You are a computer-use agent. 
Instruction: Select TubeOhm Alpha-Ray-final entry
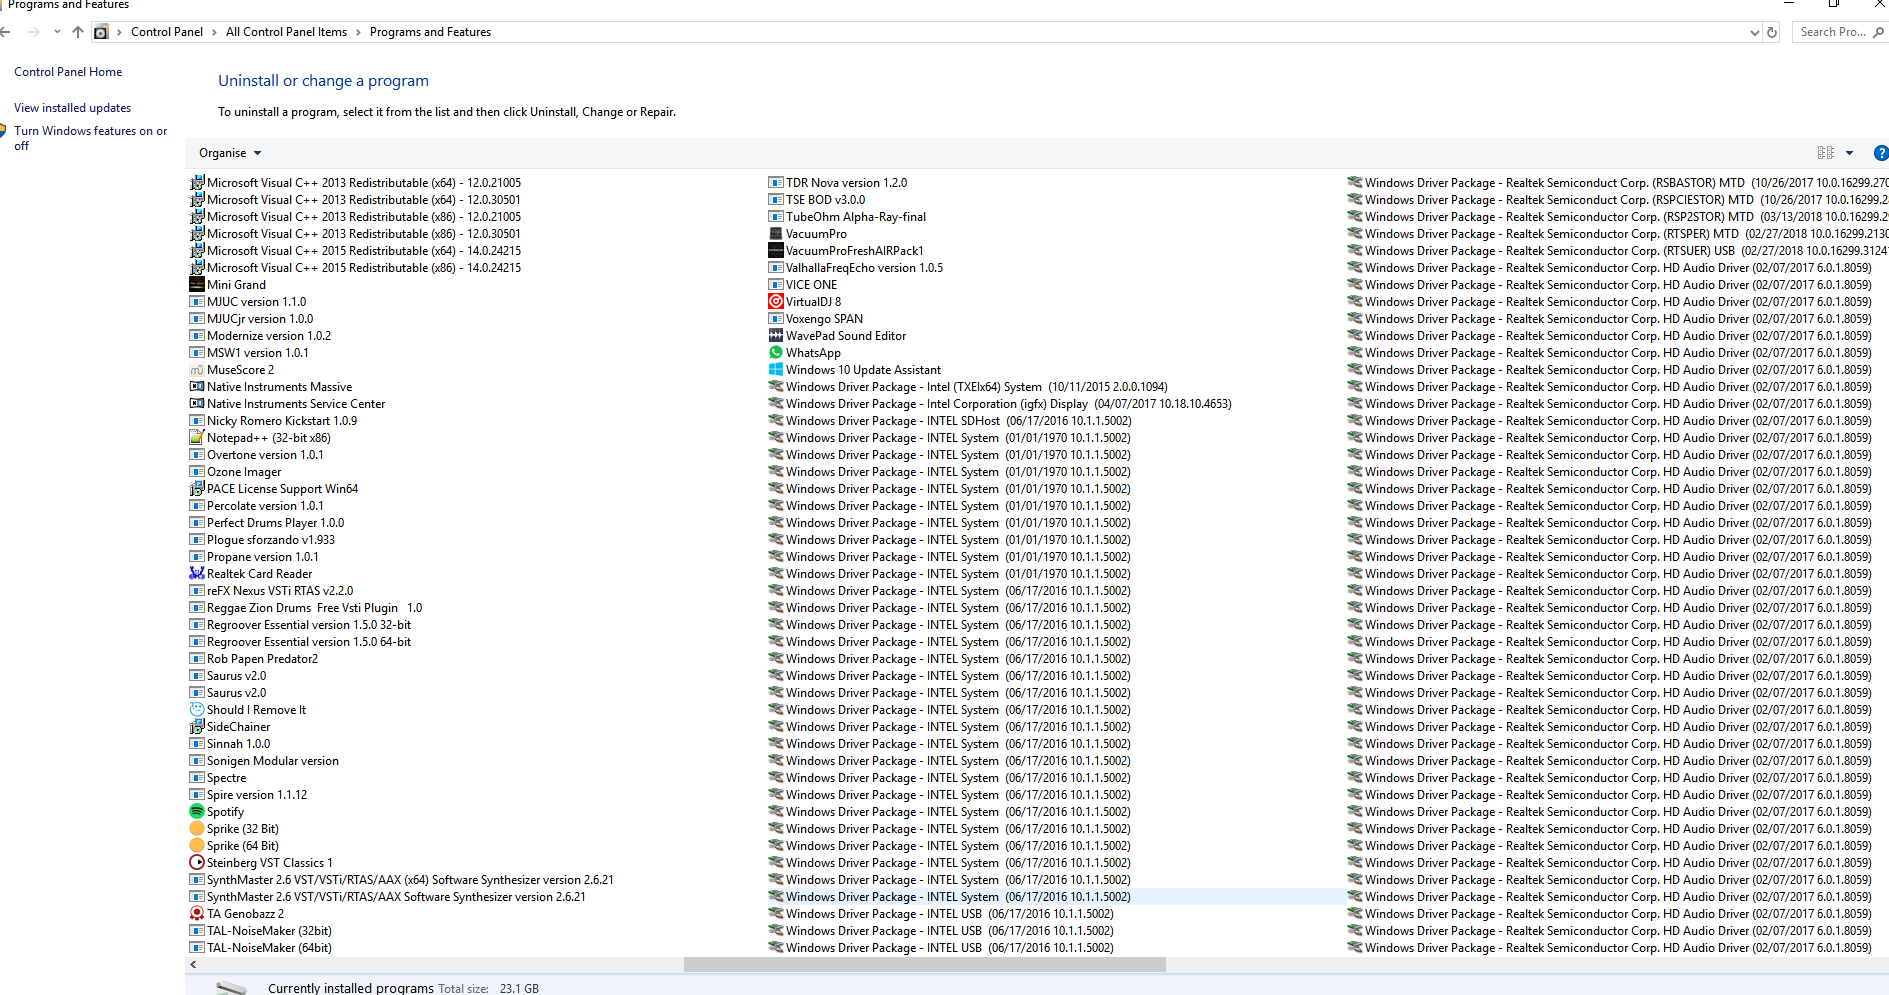856,216
